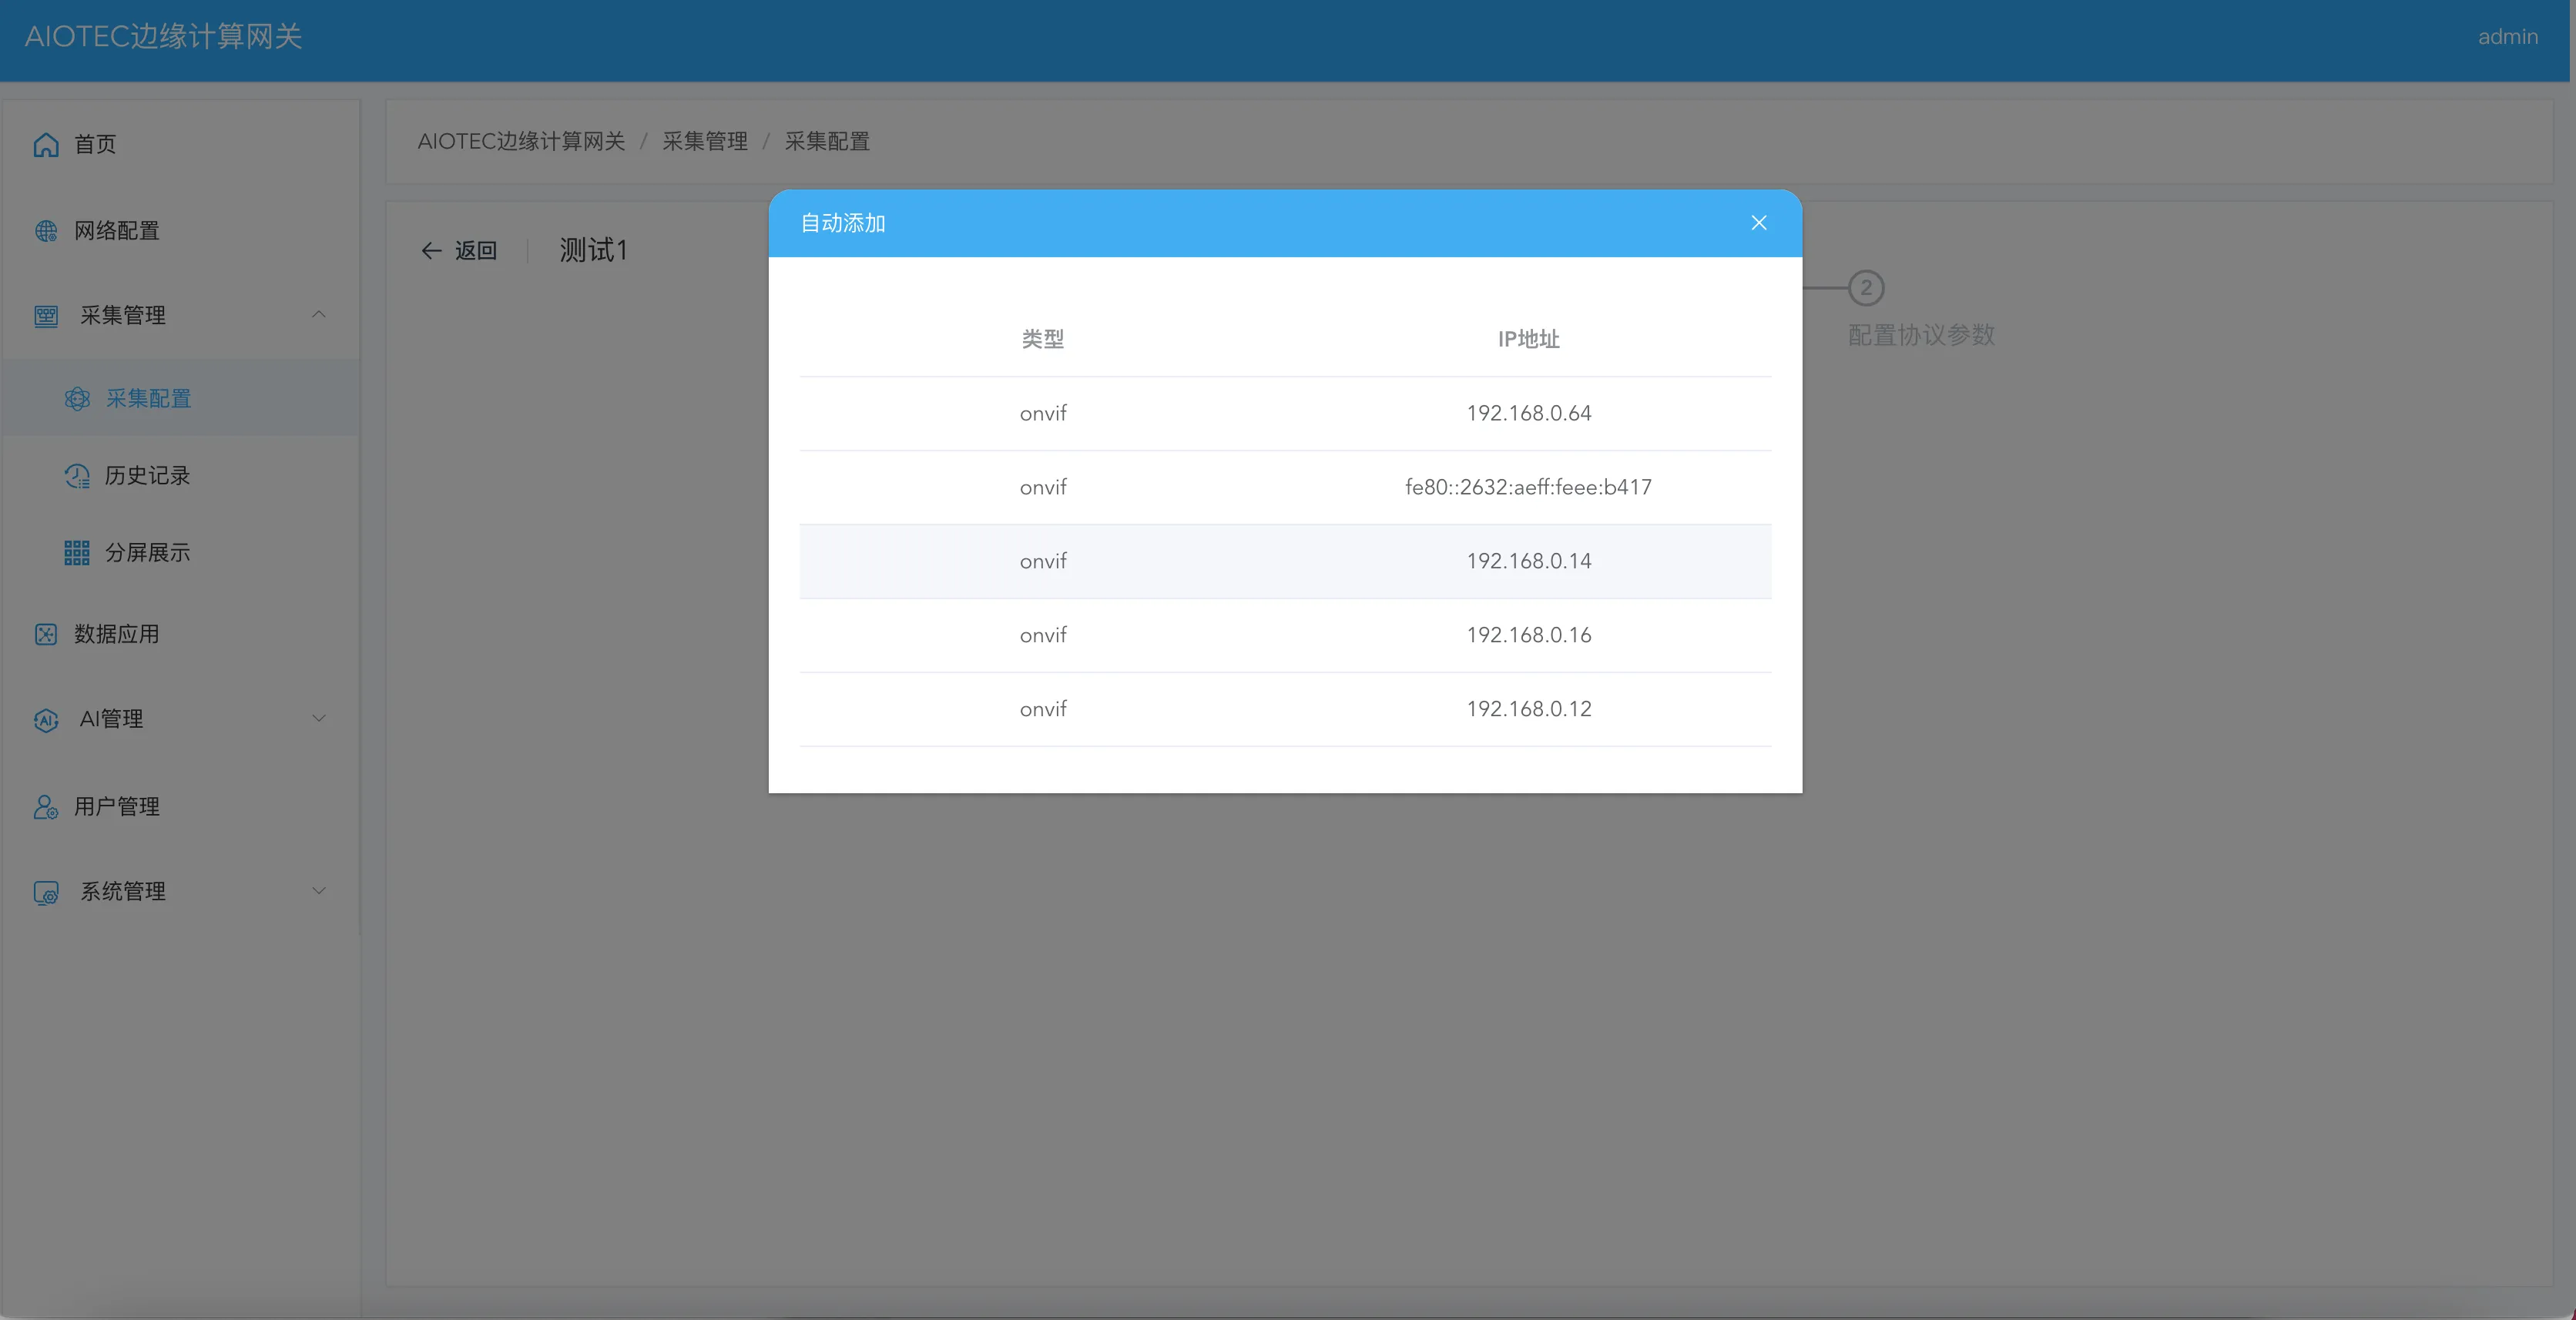This screenshot has height=1320, width=2576.
Task: Expand the AI管理 menu chevron
Action: pyautogui.click(x=319, y=718)
